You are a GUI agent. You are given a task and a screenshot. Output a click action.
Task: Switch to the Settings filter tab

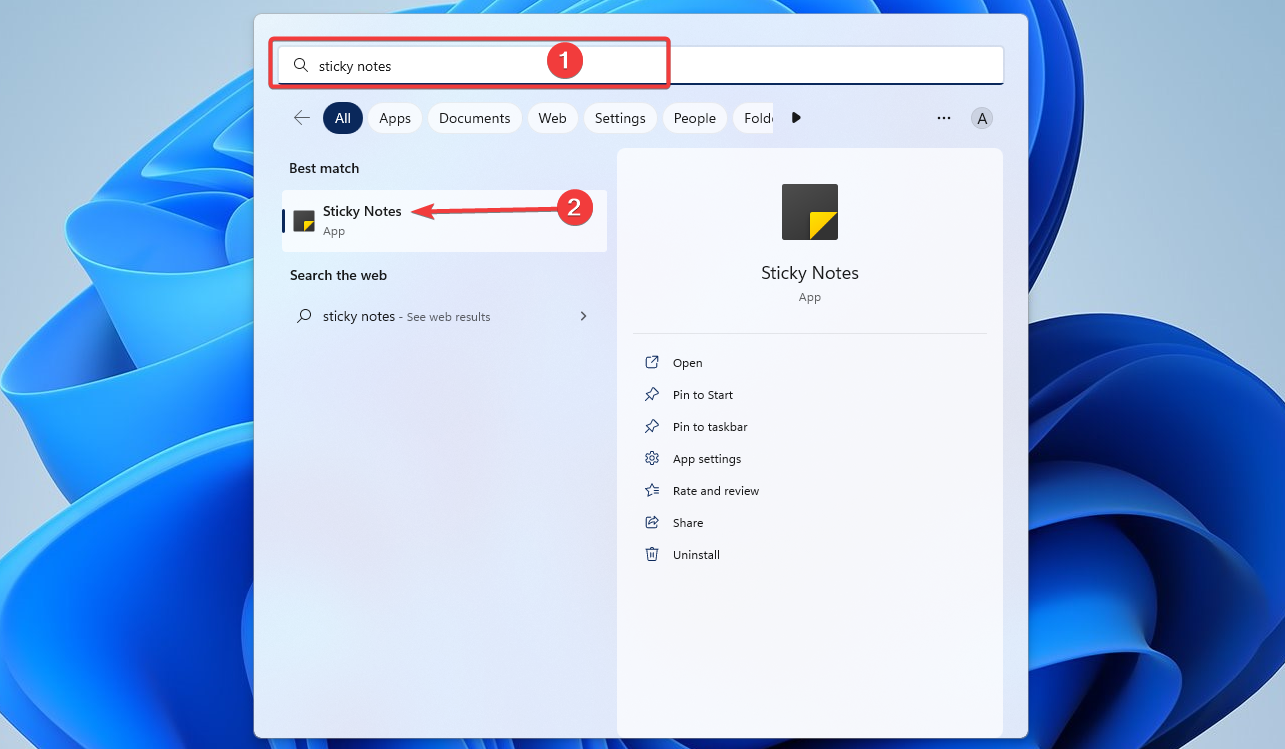point(620,118)
